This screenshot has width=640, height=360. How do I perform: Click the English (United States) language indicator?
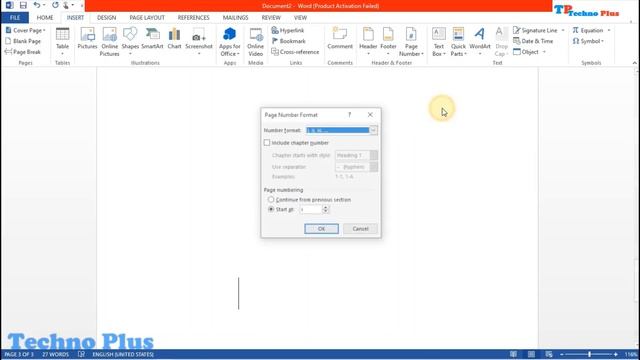pyautogui.click(x=123, y=354)
